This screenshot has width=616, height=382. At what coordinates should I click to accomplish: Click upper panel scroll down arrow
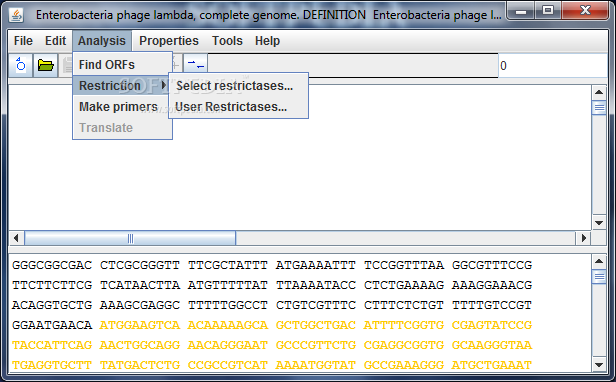(x=599, y=223)
